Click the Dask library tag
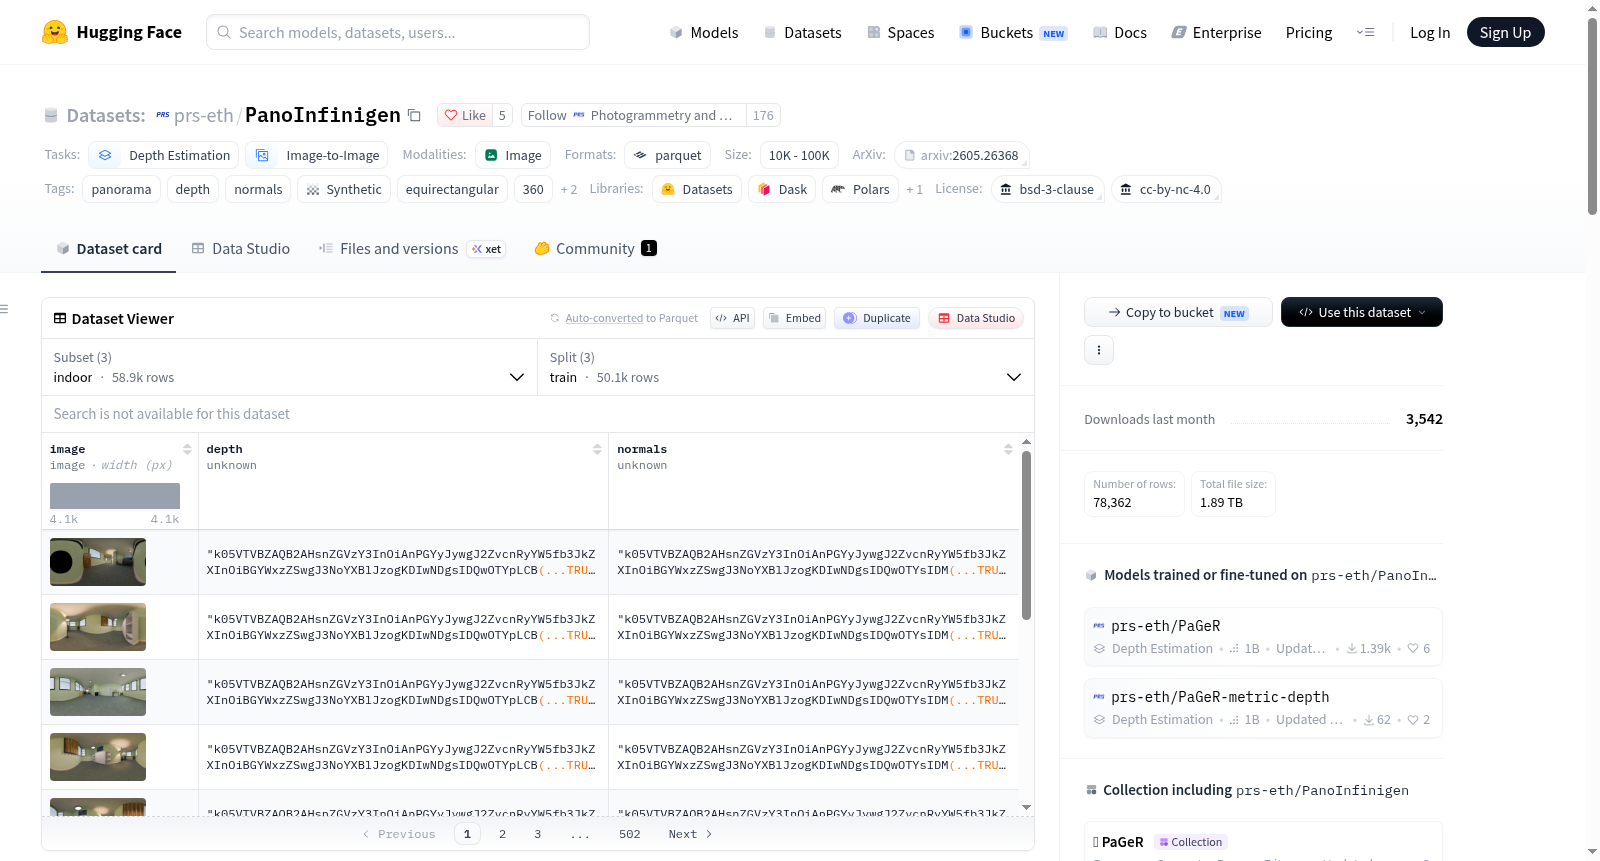Viewport: 1600px width, 861px height. tap(782, 189)
